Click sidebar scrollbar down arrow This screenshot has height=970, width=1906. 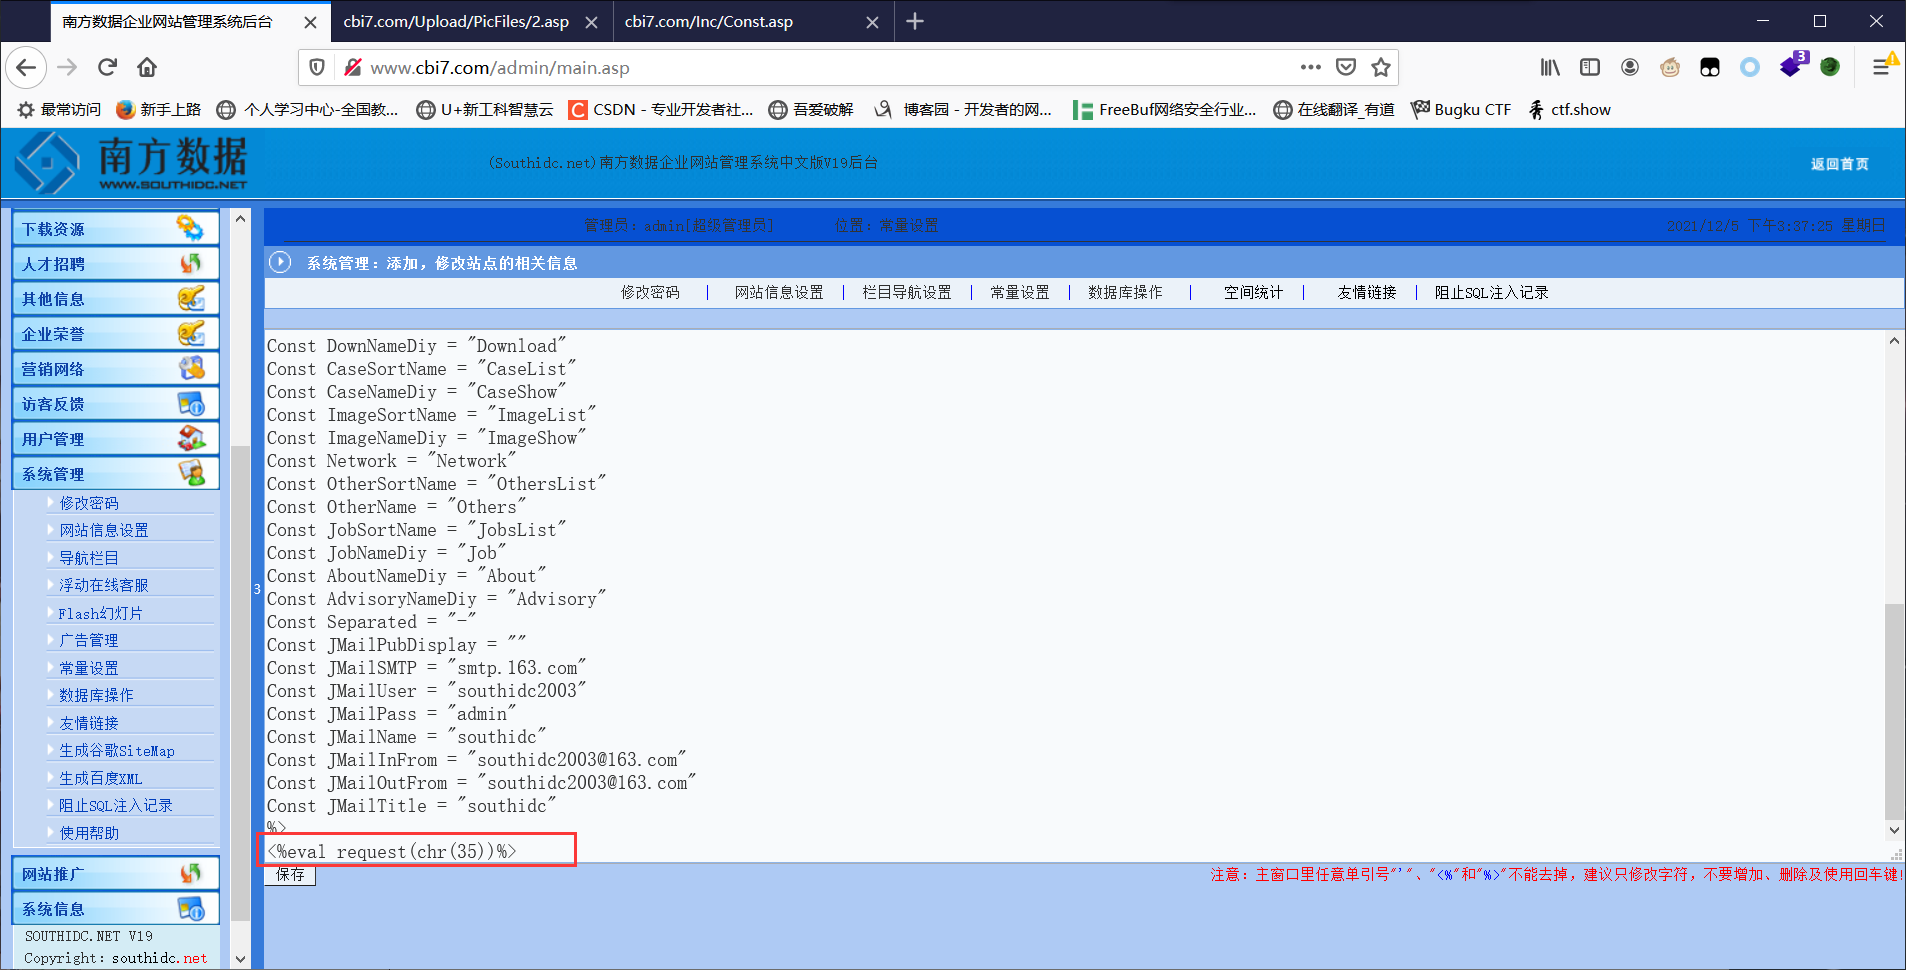click(x=240, y=958)
